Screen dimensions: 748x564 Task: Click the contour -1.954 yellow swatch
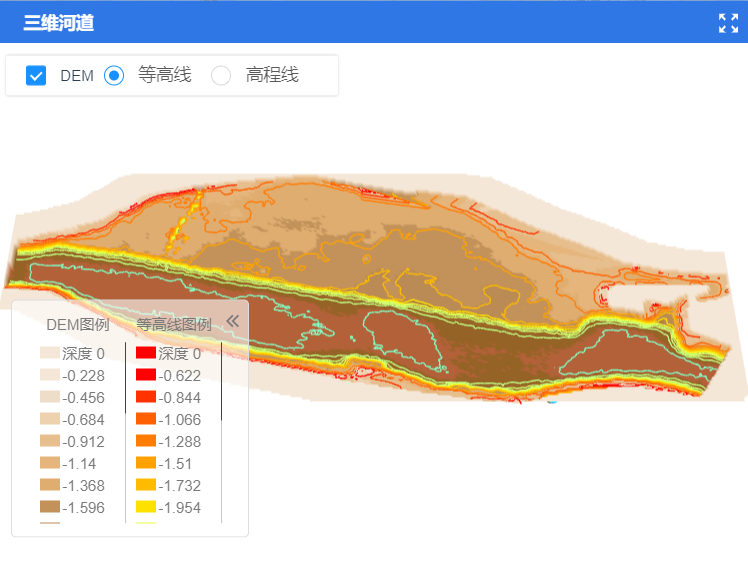146,507
